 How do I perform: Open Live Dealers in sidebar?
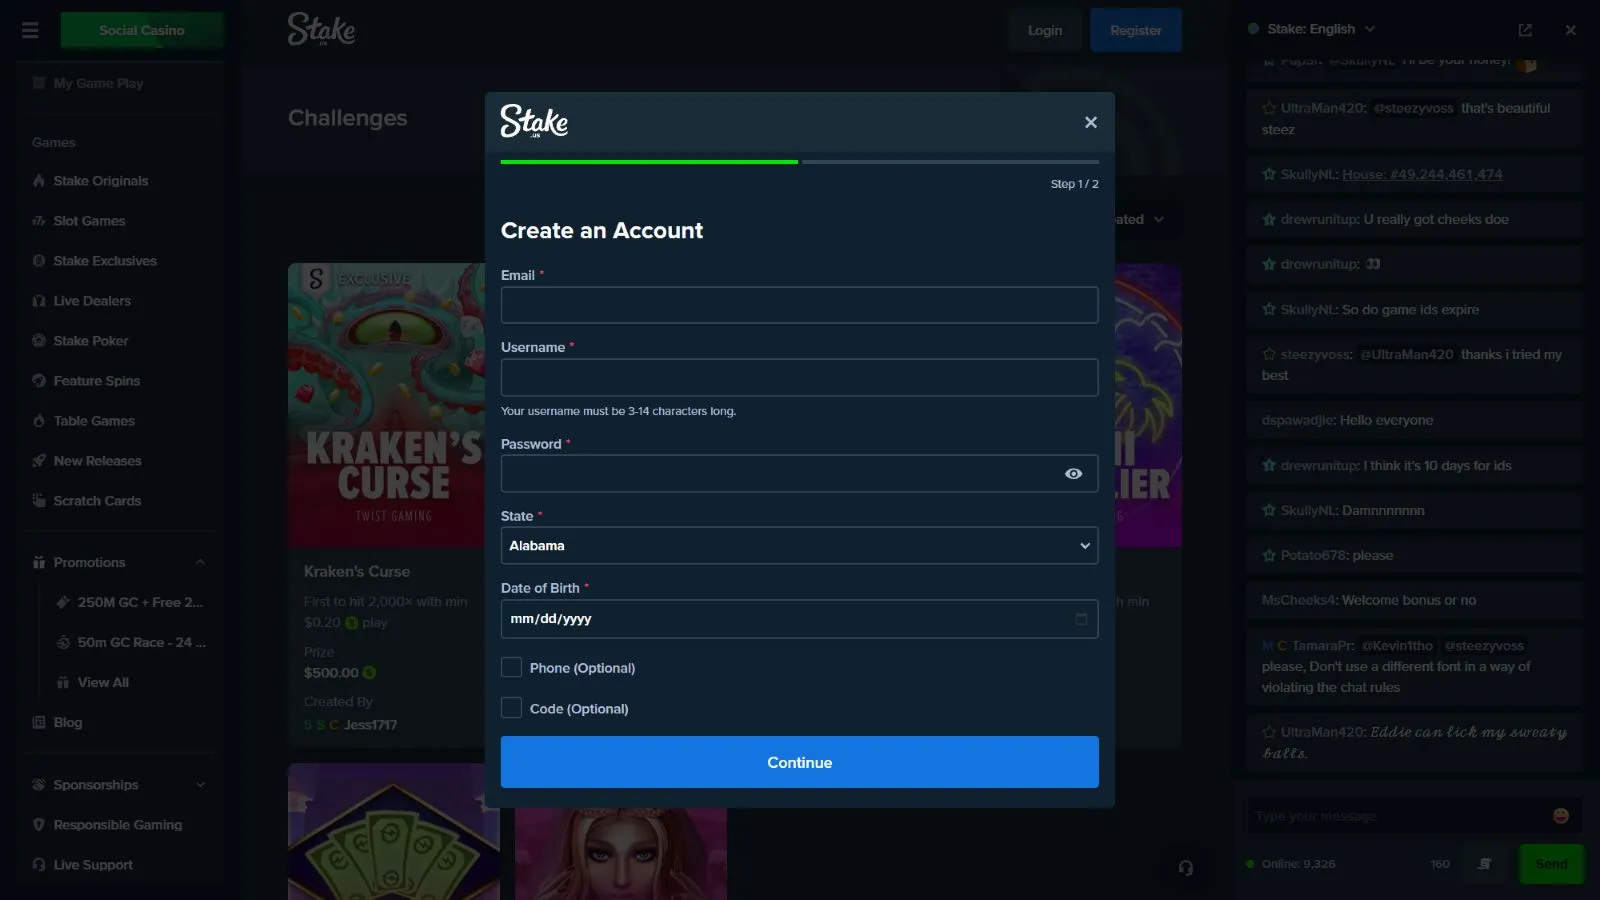coord(92,301)
